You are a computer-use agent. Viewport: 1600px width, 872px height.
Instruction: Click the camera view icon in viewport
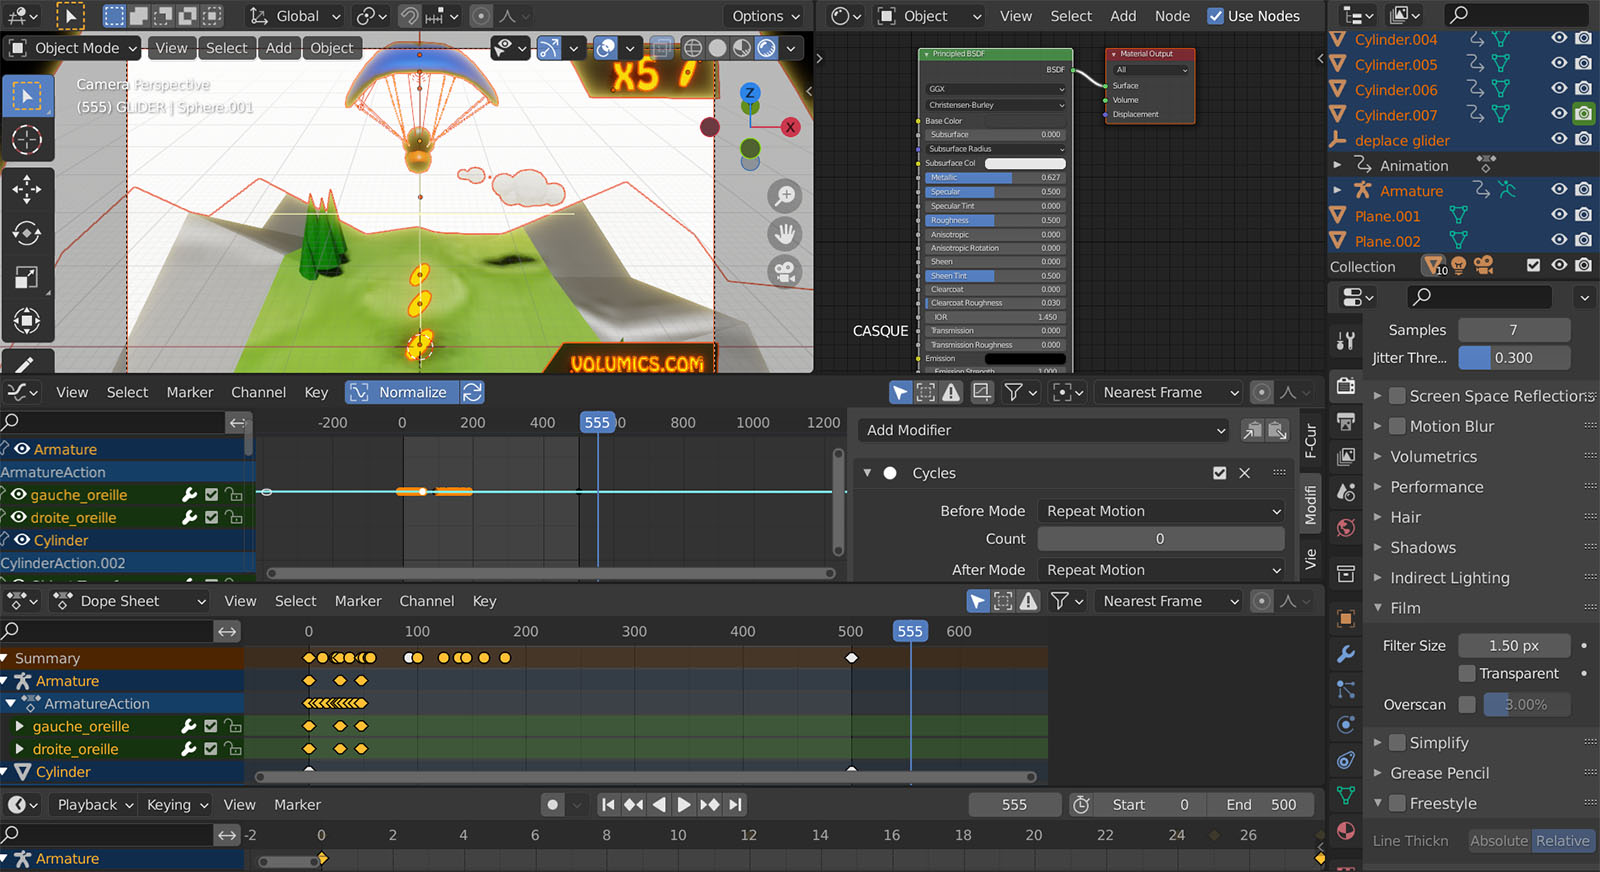click(785, 272)
